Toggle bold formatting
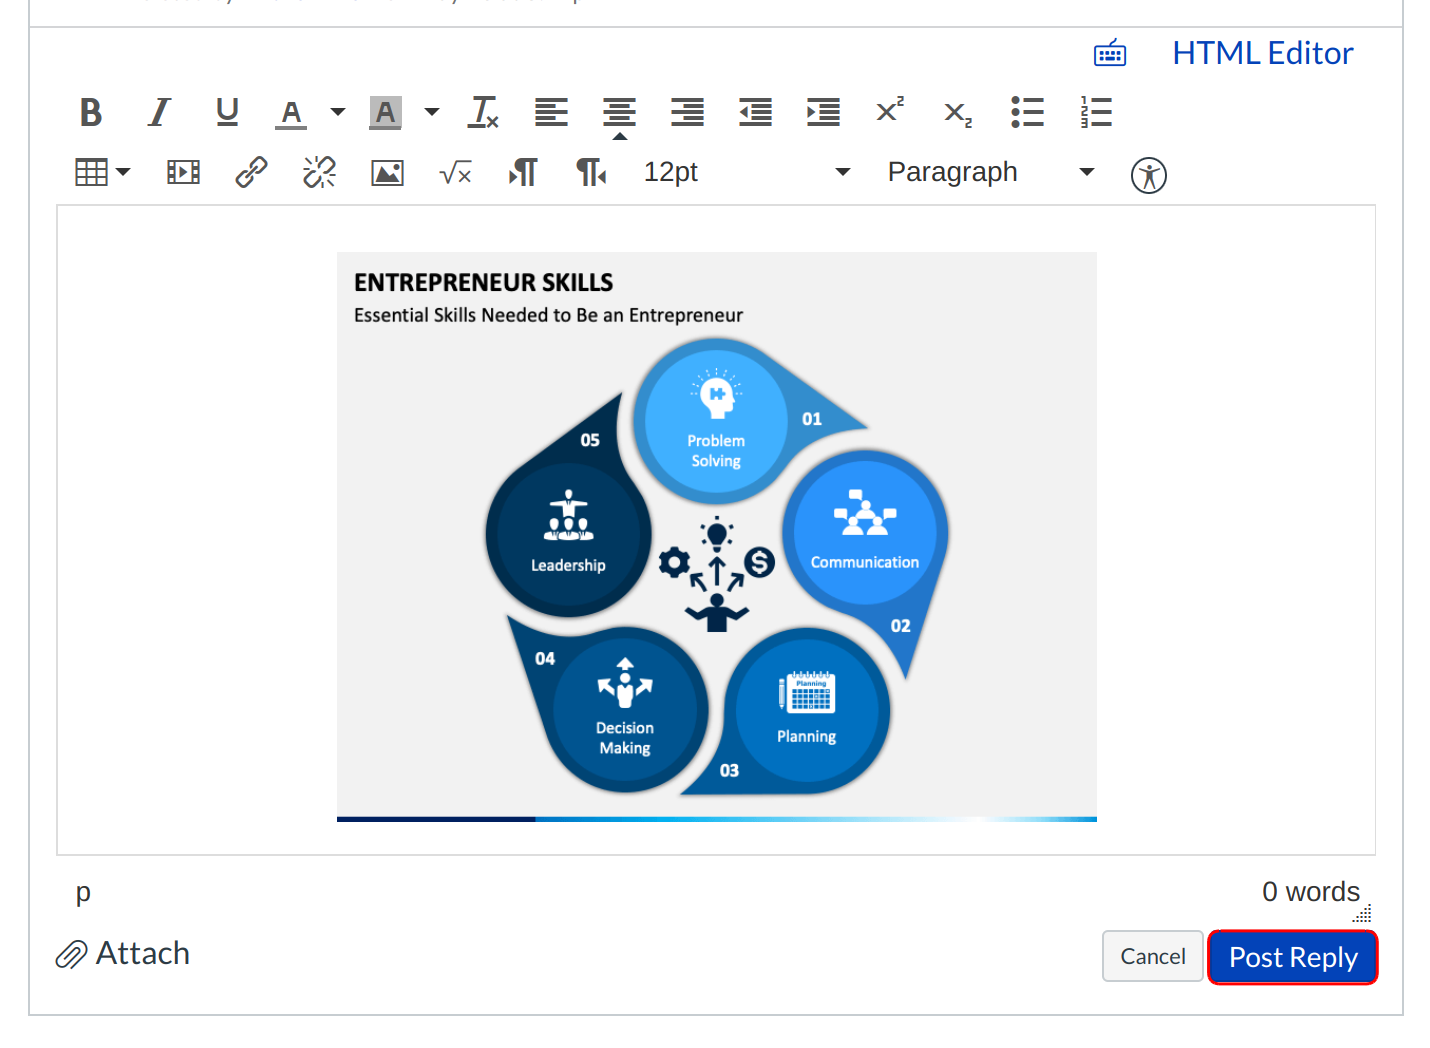This screenshot has width=1430, height=1048. point(91,113)
